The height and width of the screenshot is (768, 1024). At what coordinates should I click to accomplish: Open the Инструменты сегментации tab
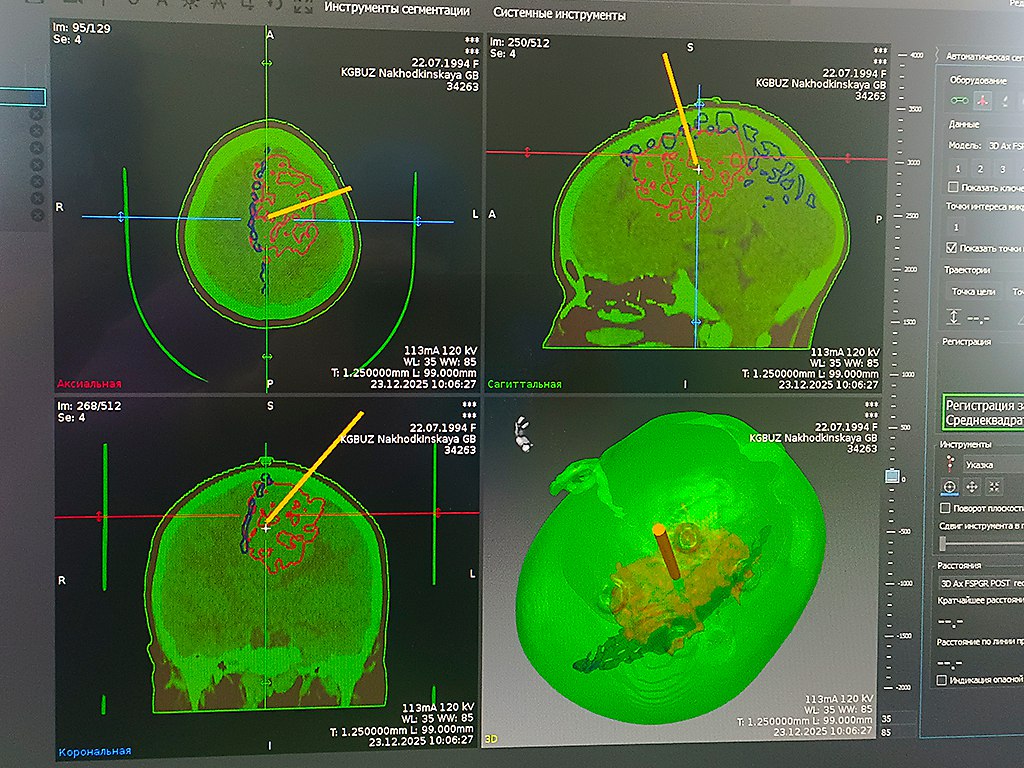click(397, 11)
